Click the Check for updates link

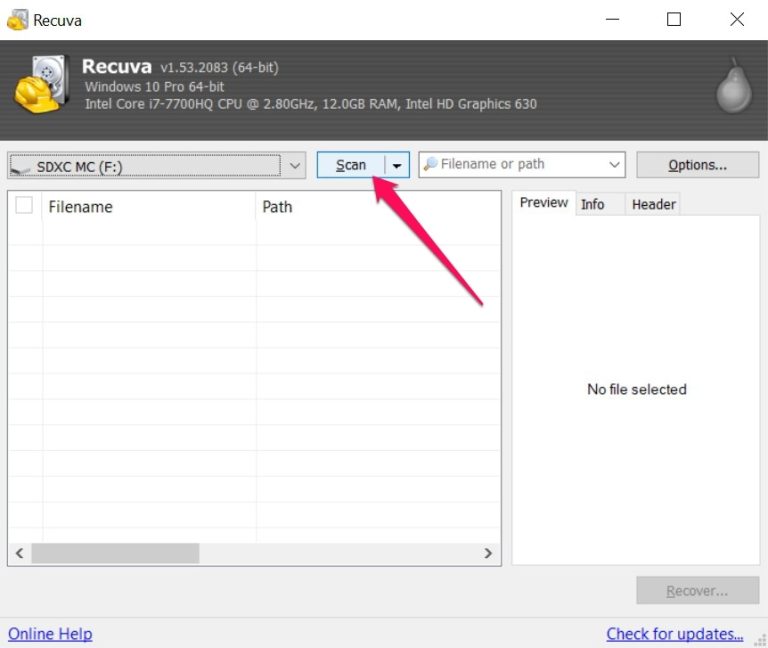click(x=674, y=634)
